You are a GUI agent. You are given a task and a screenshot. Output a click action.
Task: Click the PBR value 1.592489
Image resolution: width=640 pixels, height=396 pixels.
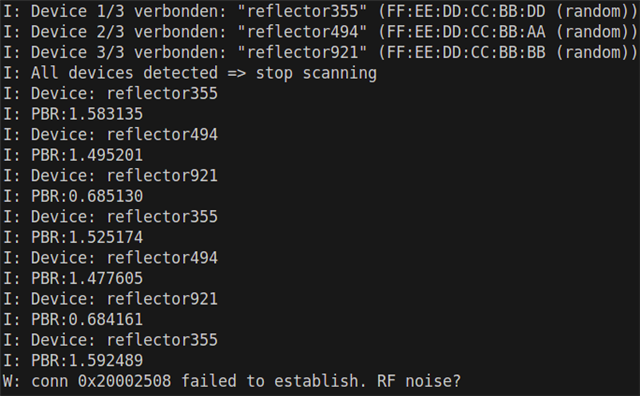point(106,360)
